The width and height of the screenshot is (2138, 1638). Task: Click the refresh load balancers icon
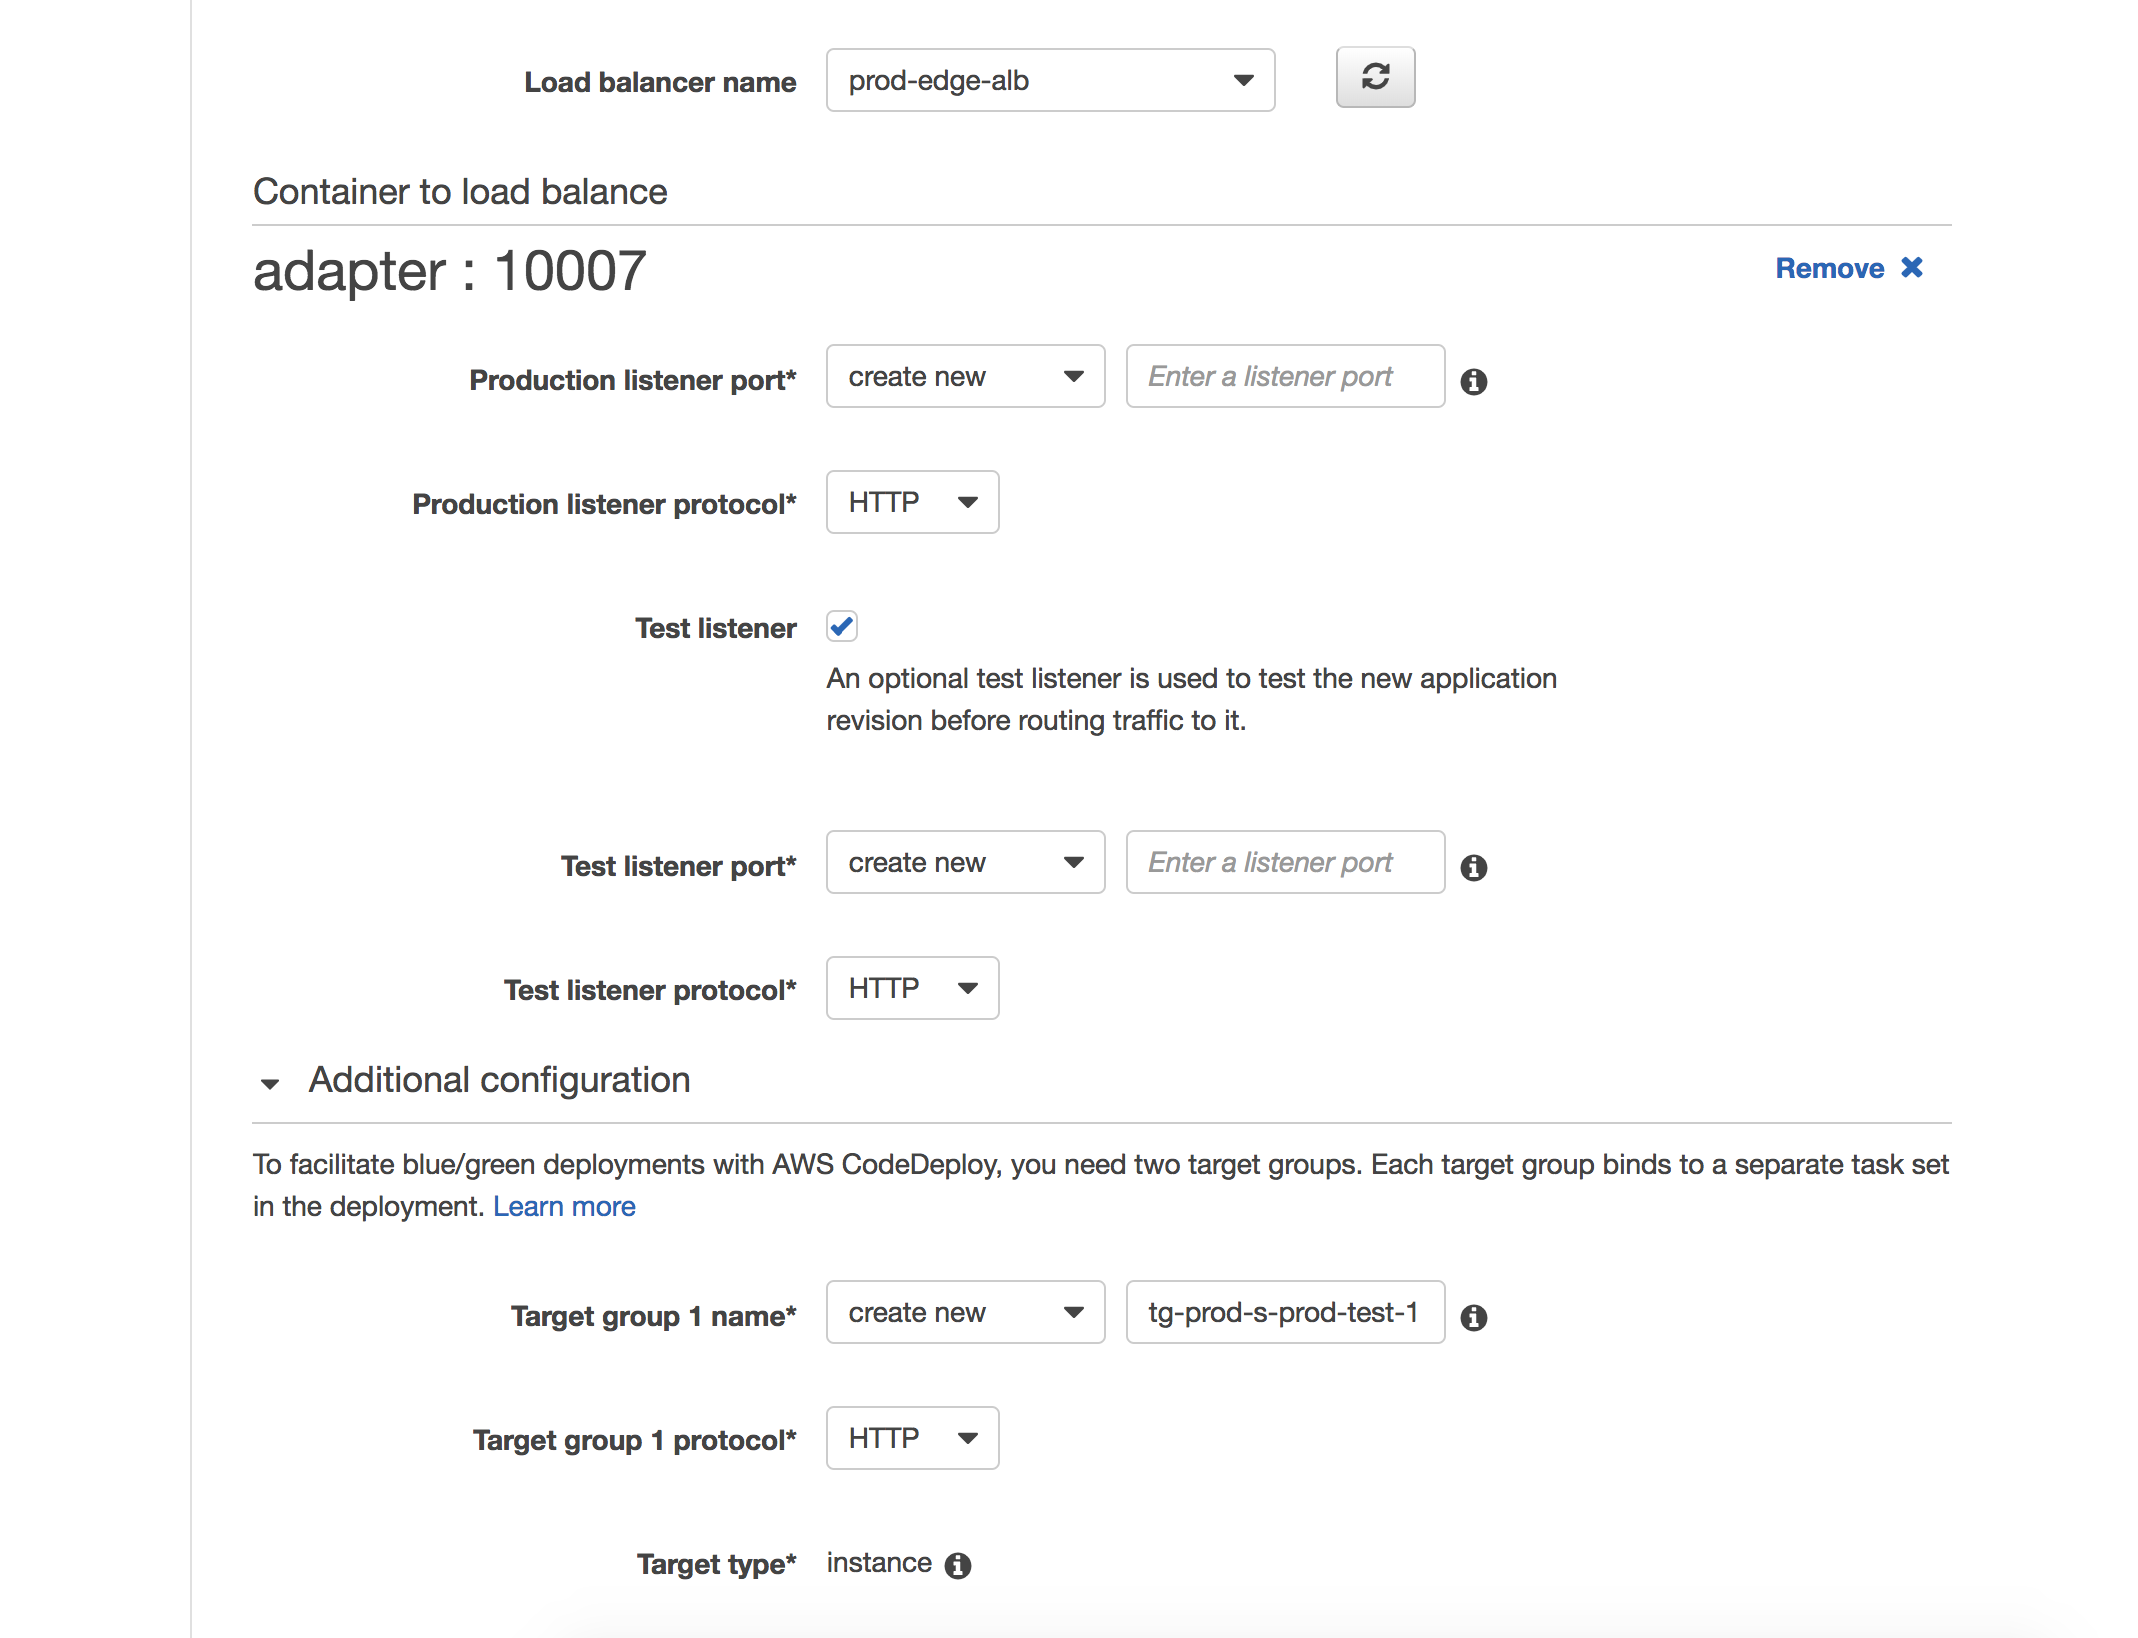(x=1374, y=77)
